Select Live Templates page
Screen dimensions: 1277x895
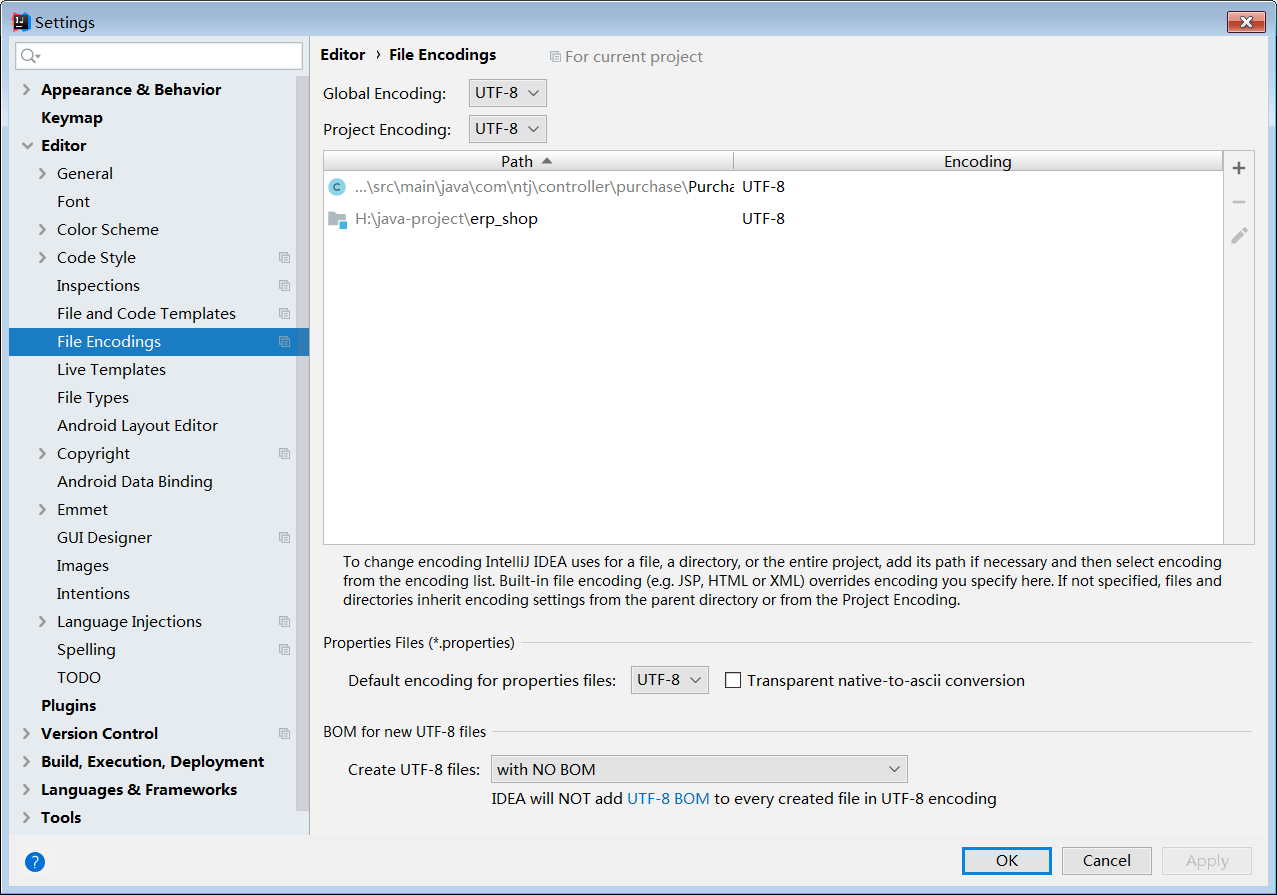tap(111, 370)
